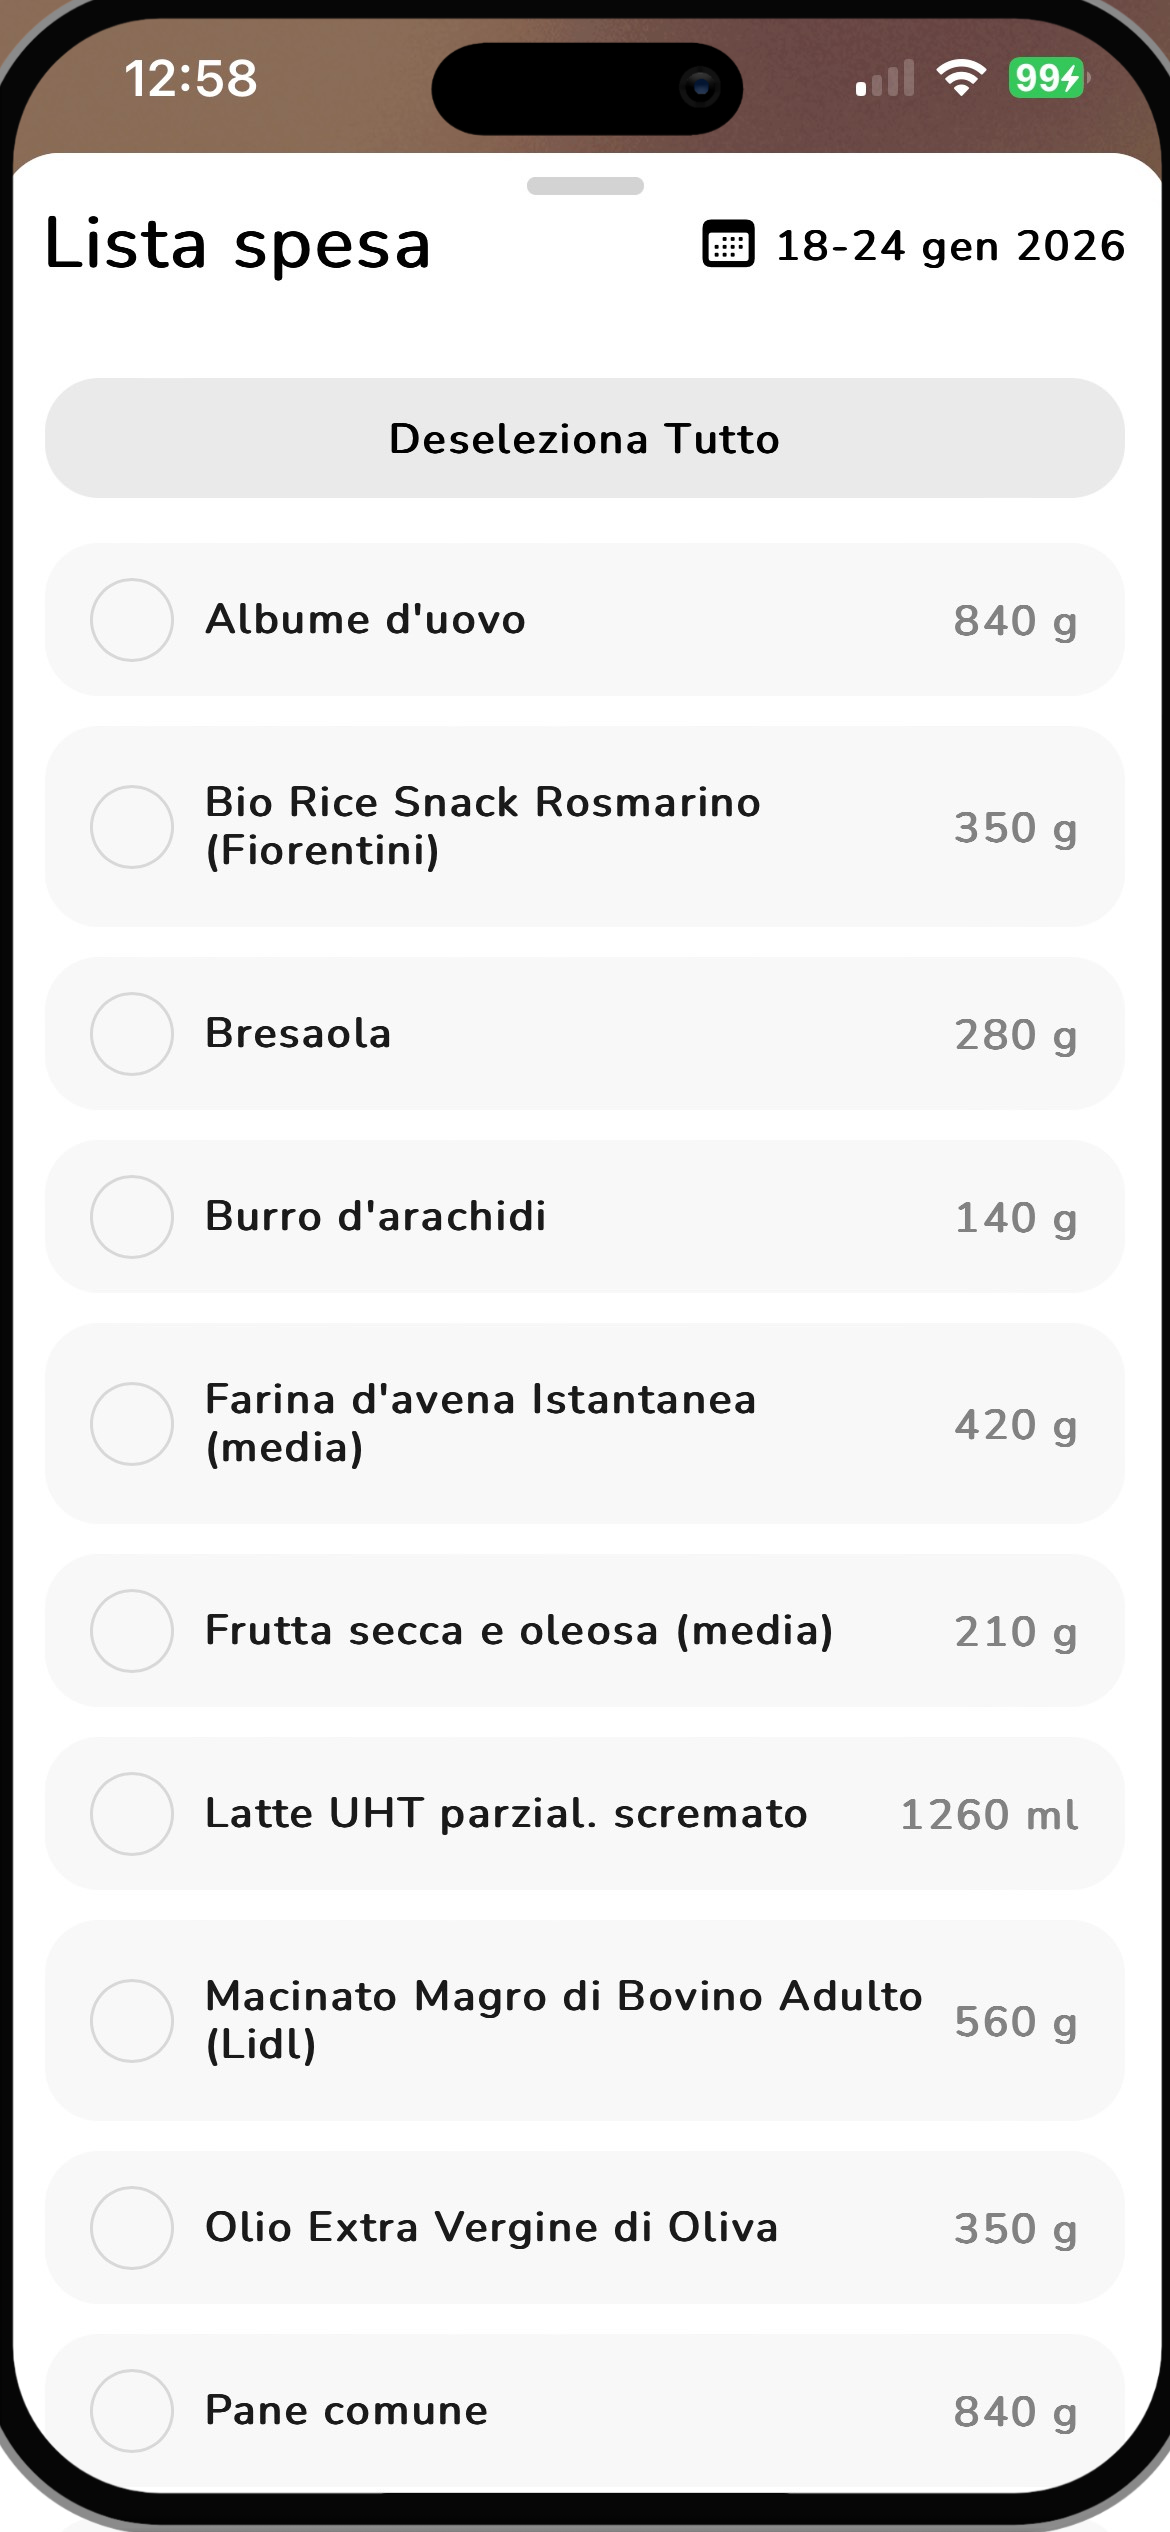Viewport: 1170px width, 2532px height.
Task: Select the Burro d'arachidi checkbox
Action: [x=132, y=1217]
